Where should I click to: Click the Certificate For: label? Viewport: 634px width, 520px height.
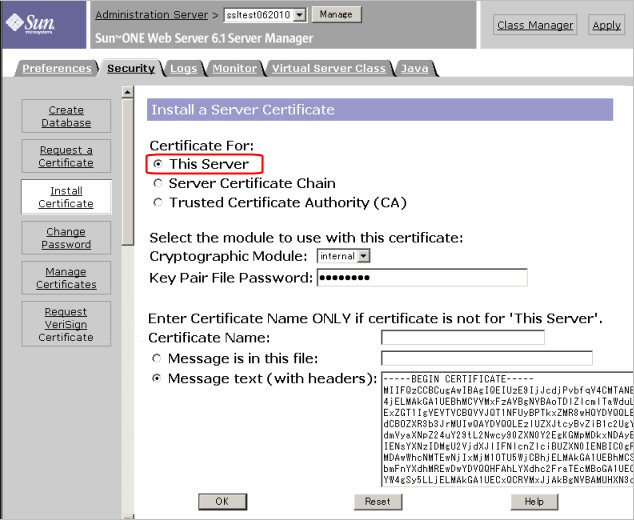[x=202, y=146]
